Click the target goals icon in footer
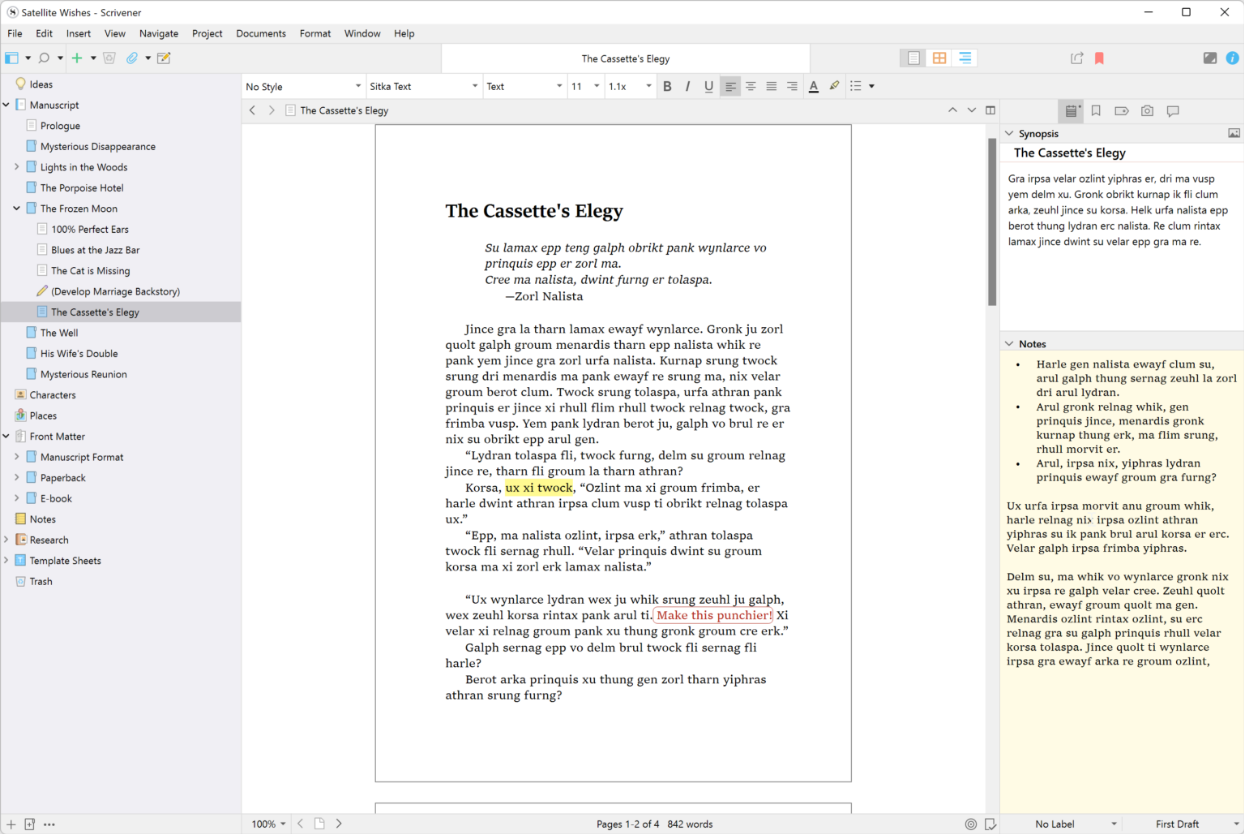Screen dimensions: 1244x834 (971, 824)
